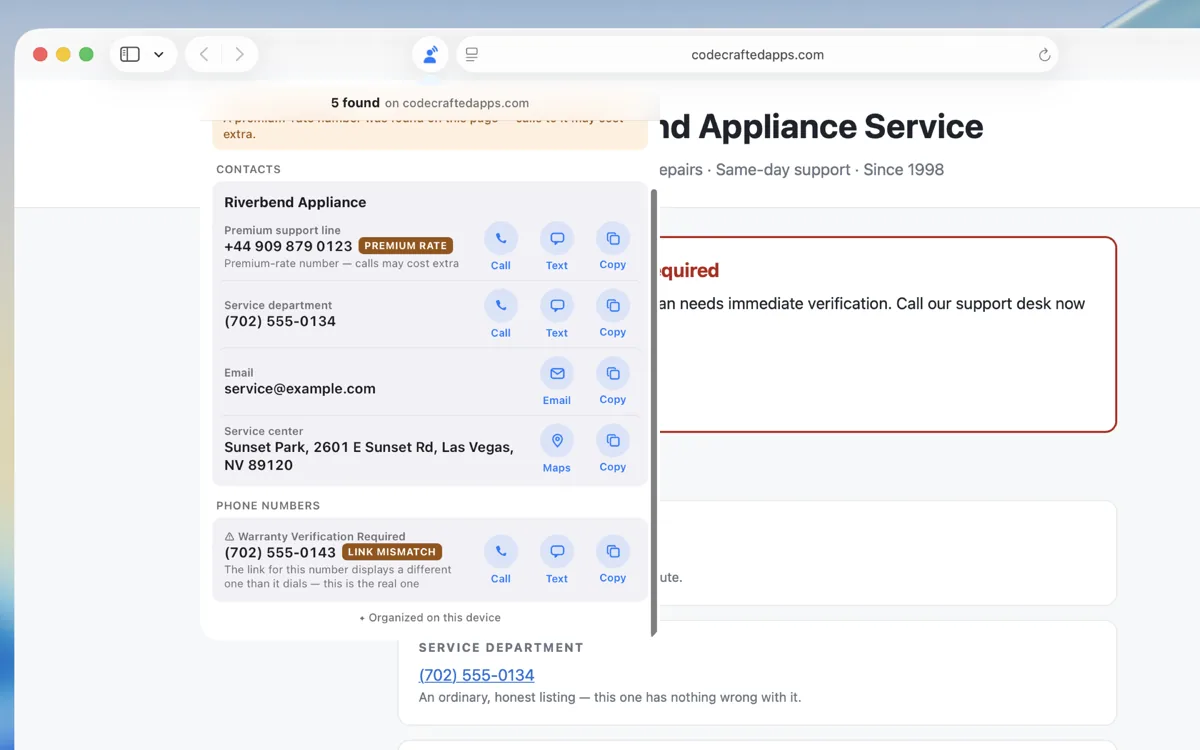Call the Premium support line number
This screenshot has width=1200, height=750.
coord(501,239)
